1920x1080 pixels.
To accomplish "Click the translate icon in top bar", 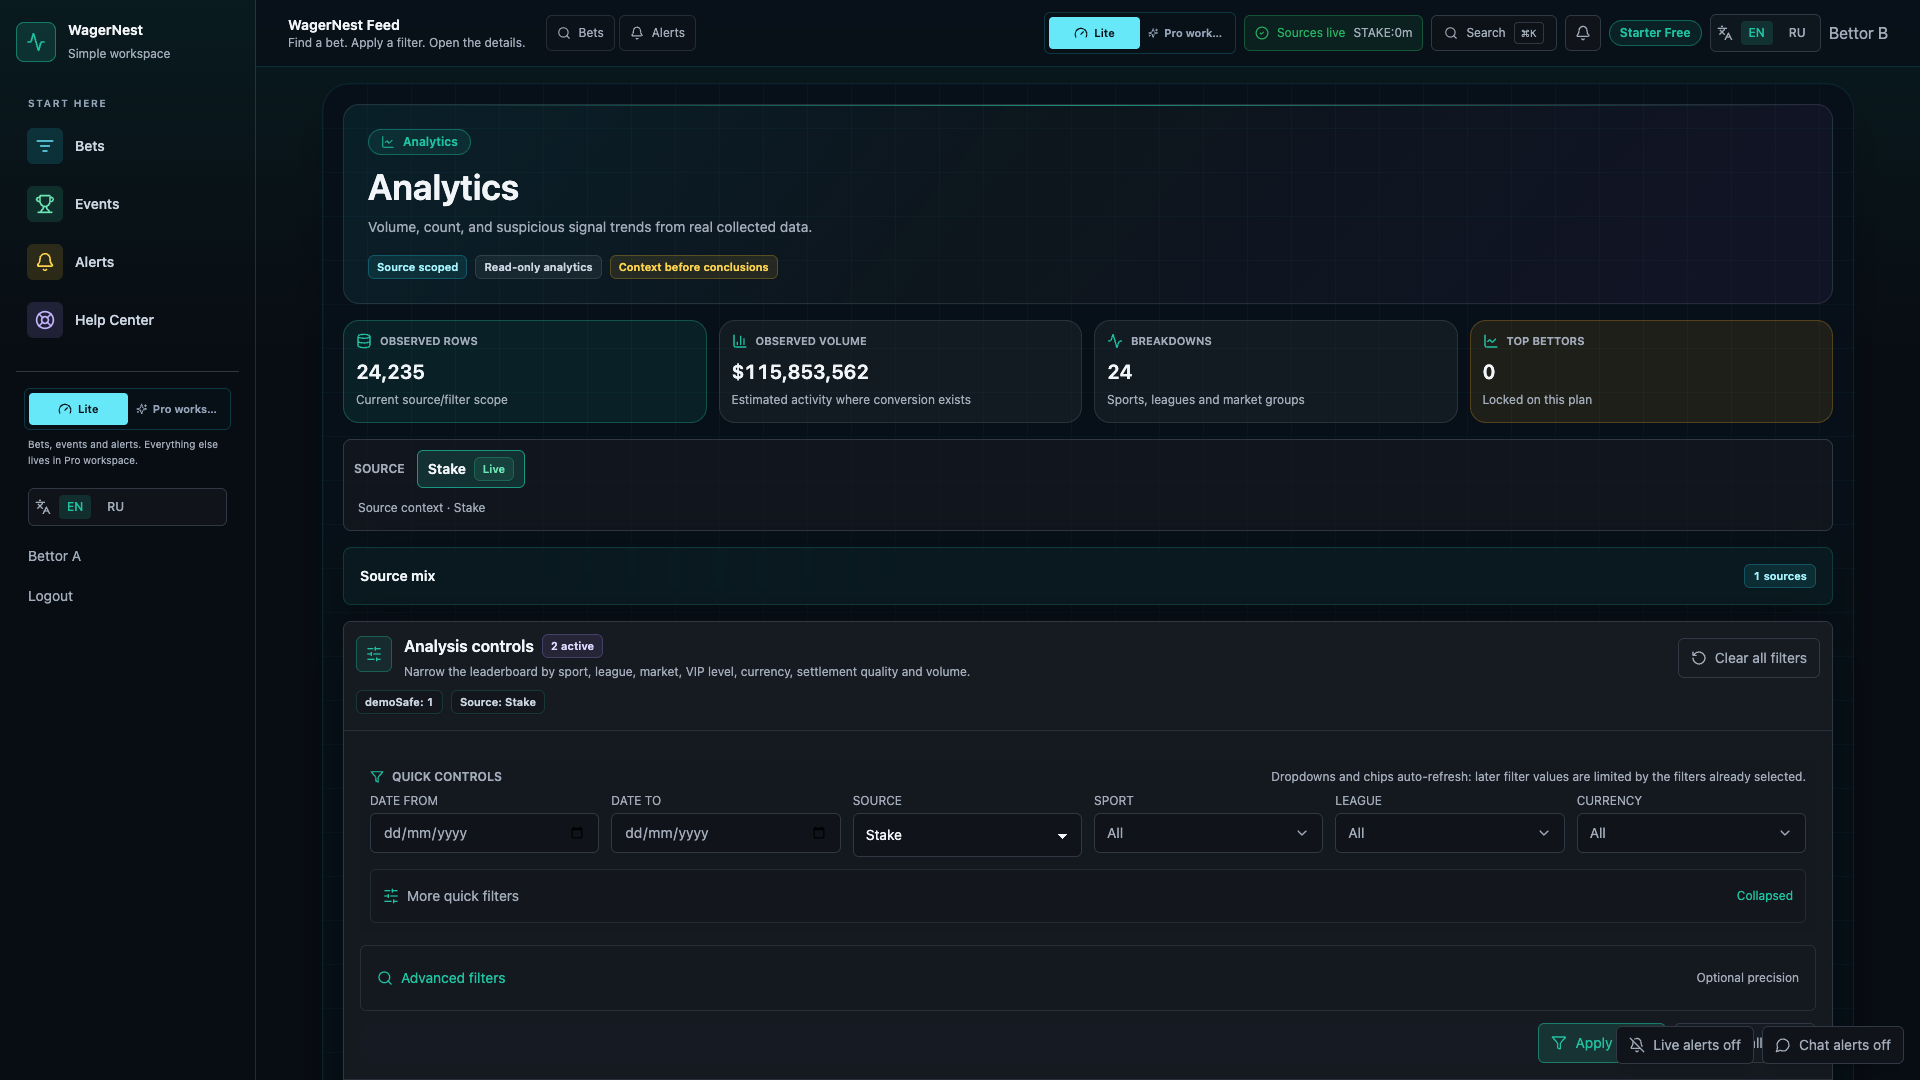I will (x=1725, y=33).
